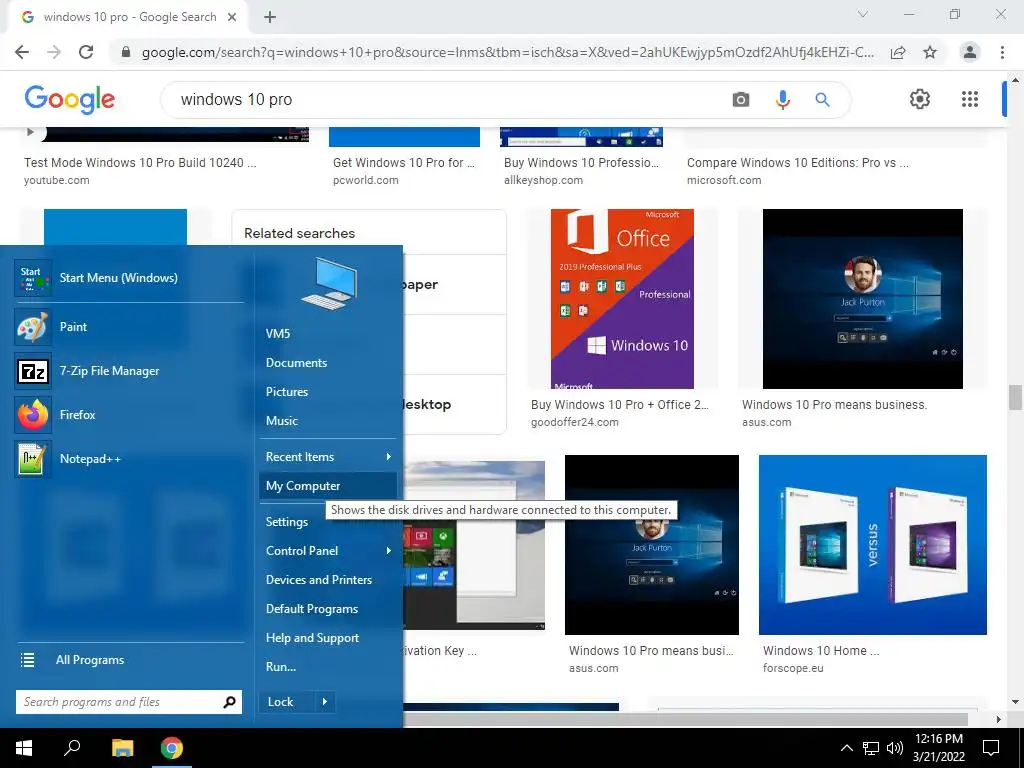Start voice search microphone

click(782, 100)
